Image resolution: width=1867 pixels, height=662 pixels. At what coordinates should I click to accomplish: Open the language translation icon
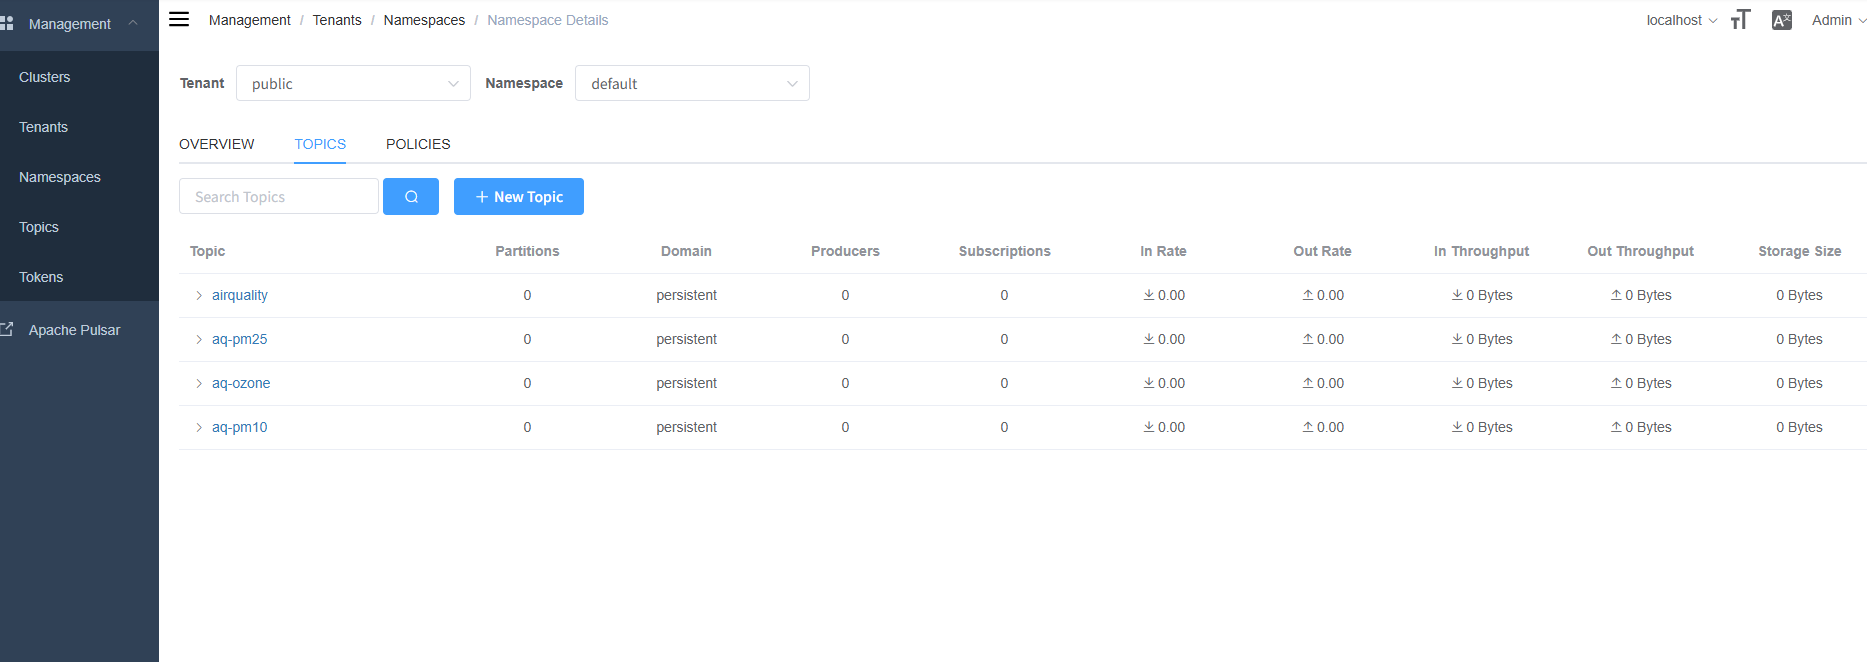[x=1781, y=20]
